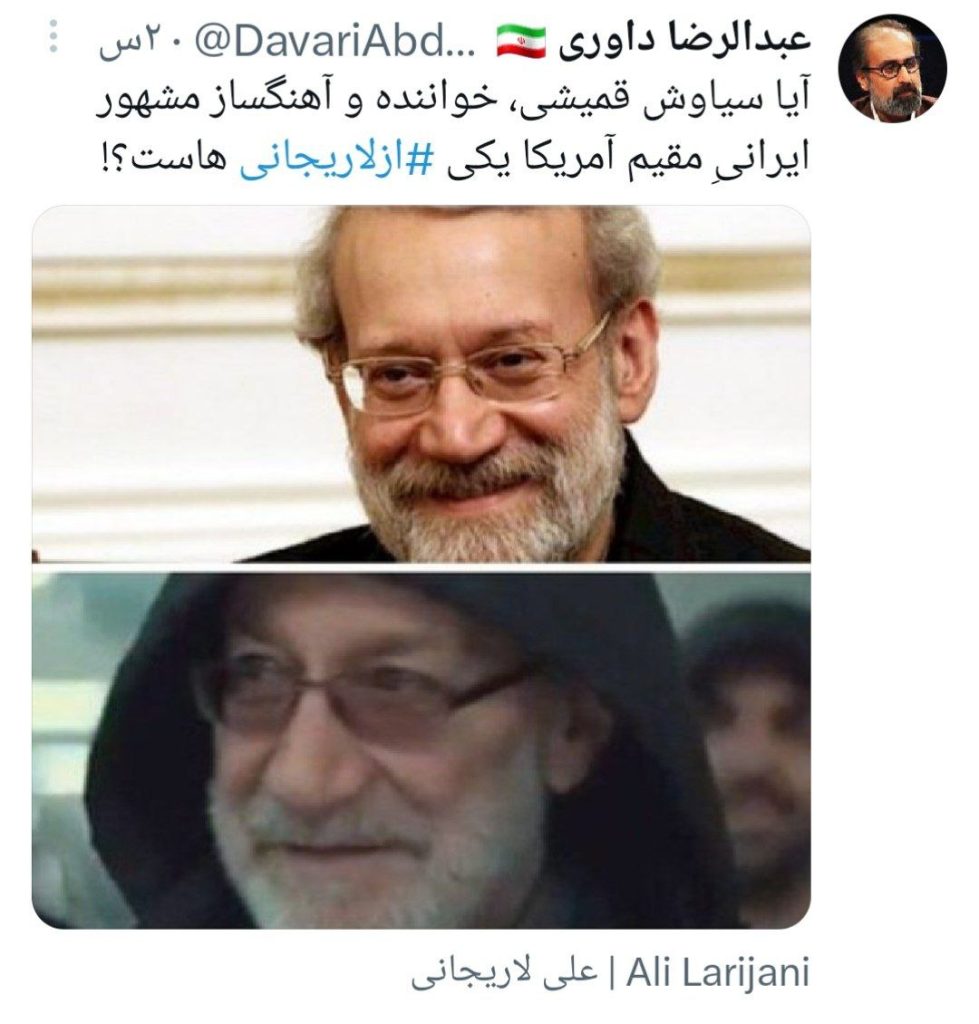Open the three-dot more options menu
This screenshot has width=979, height=1024.
click(x=54, y=37)
